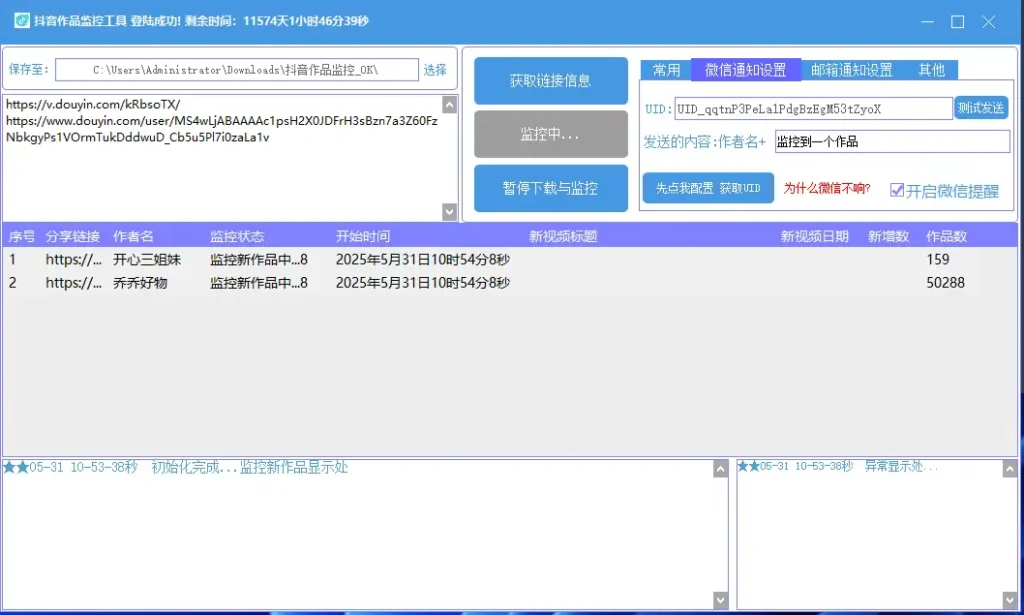Click the 作者名 column header
1024x615 pixels.
[133, 236]
